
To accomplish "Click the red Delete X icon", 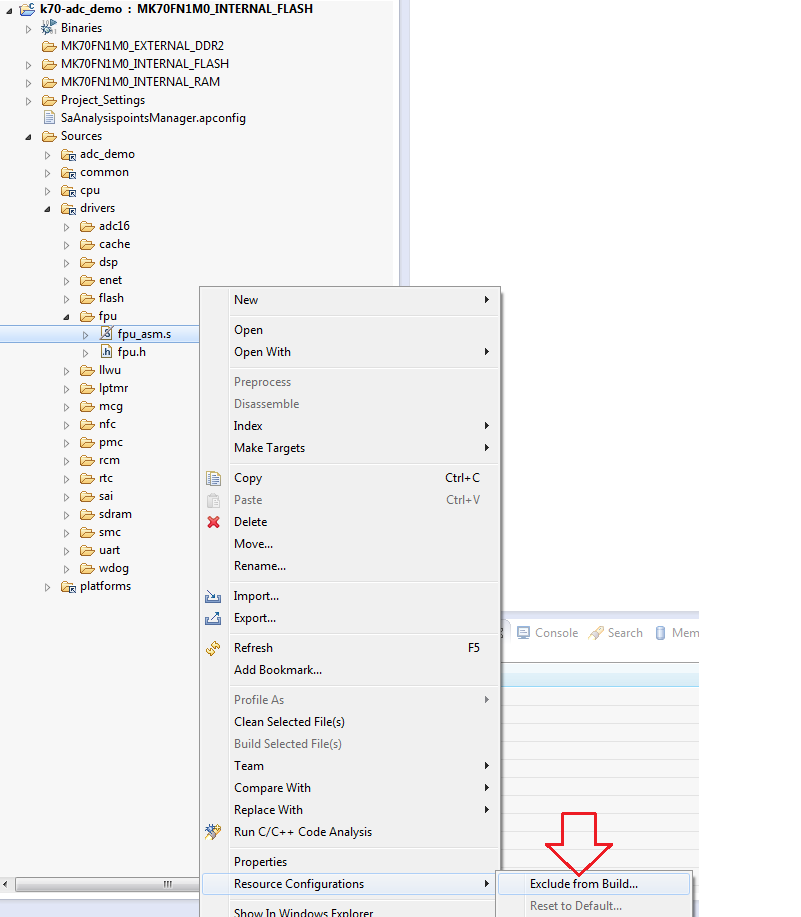I will click(213, 522).
